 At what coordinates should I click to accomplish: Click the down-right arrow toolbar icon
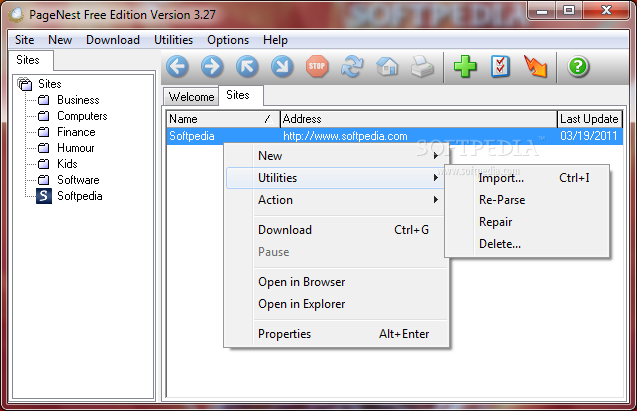[x=282, y=66]
